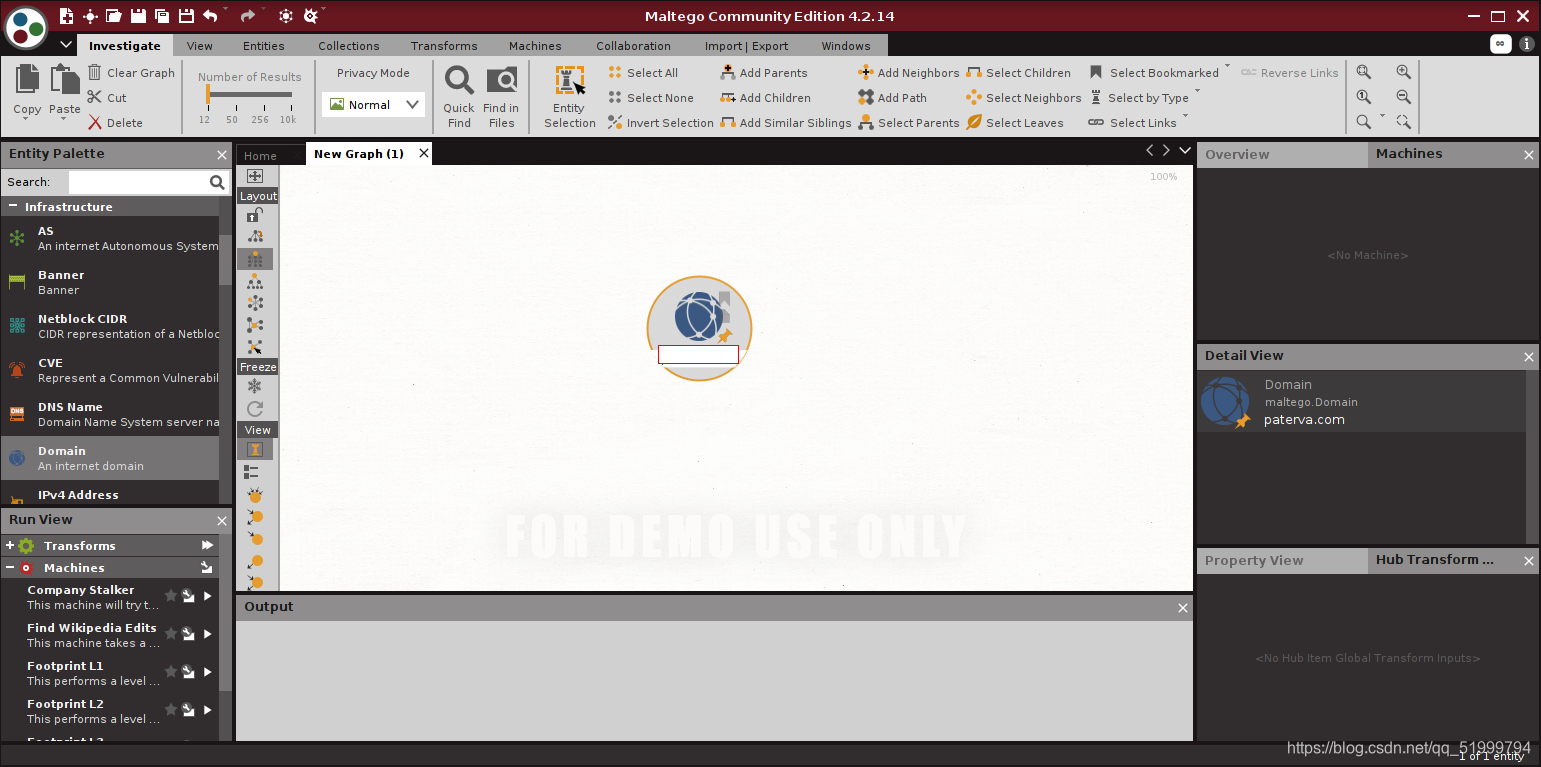Collapse the Infrastructure palette category
The image size is (1541, 767).
point(13,206)
